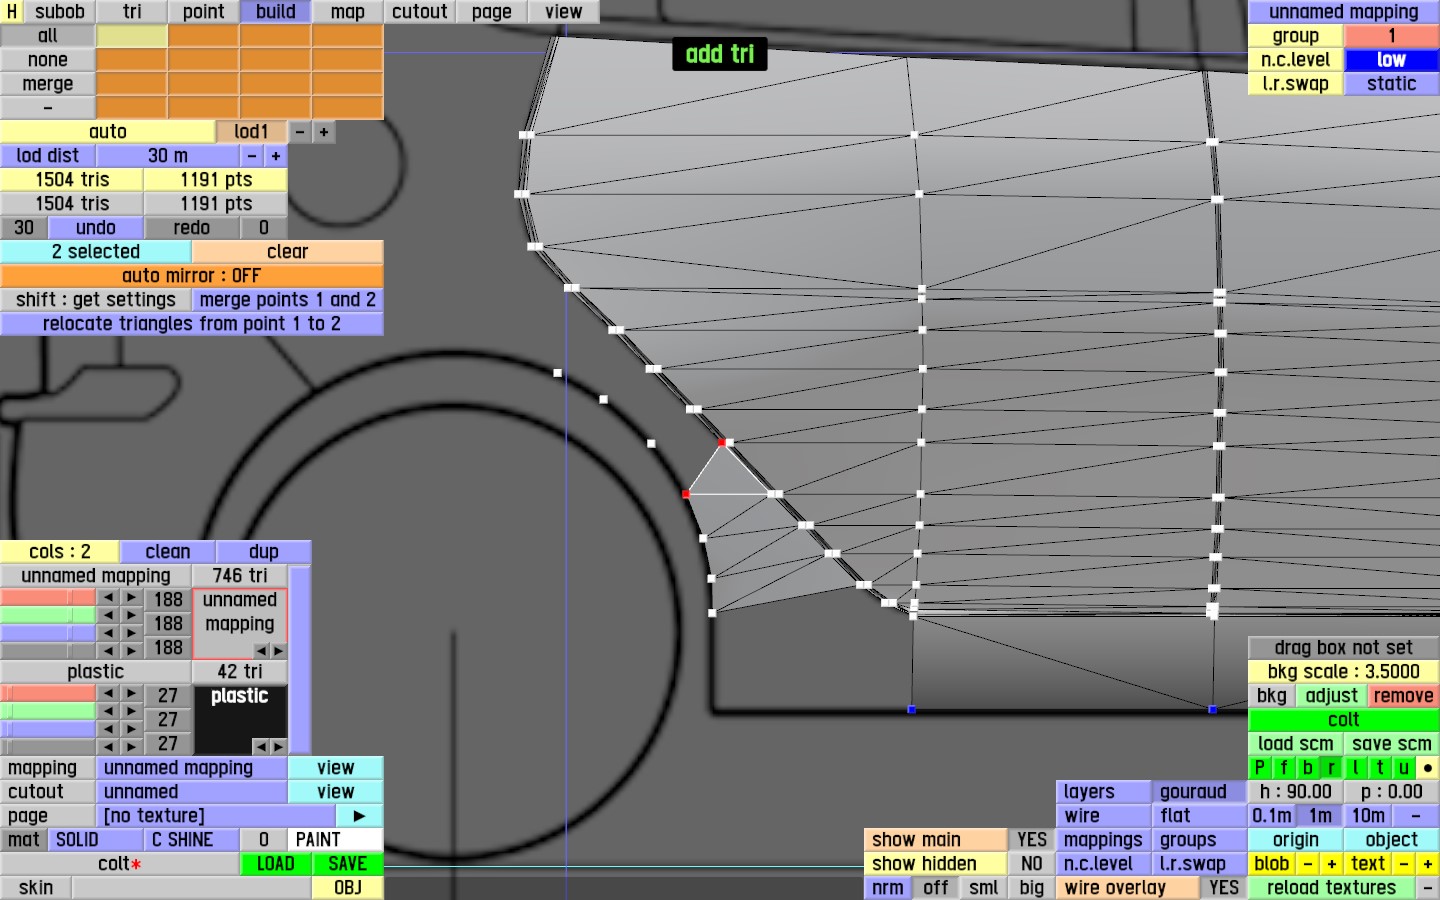
Task: Switch to front view with the f button
Action: point(1284,768)
